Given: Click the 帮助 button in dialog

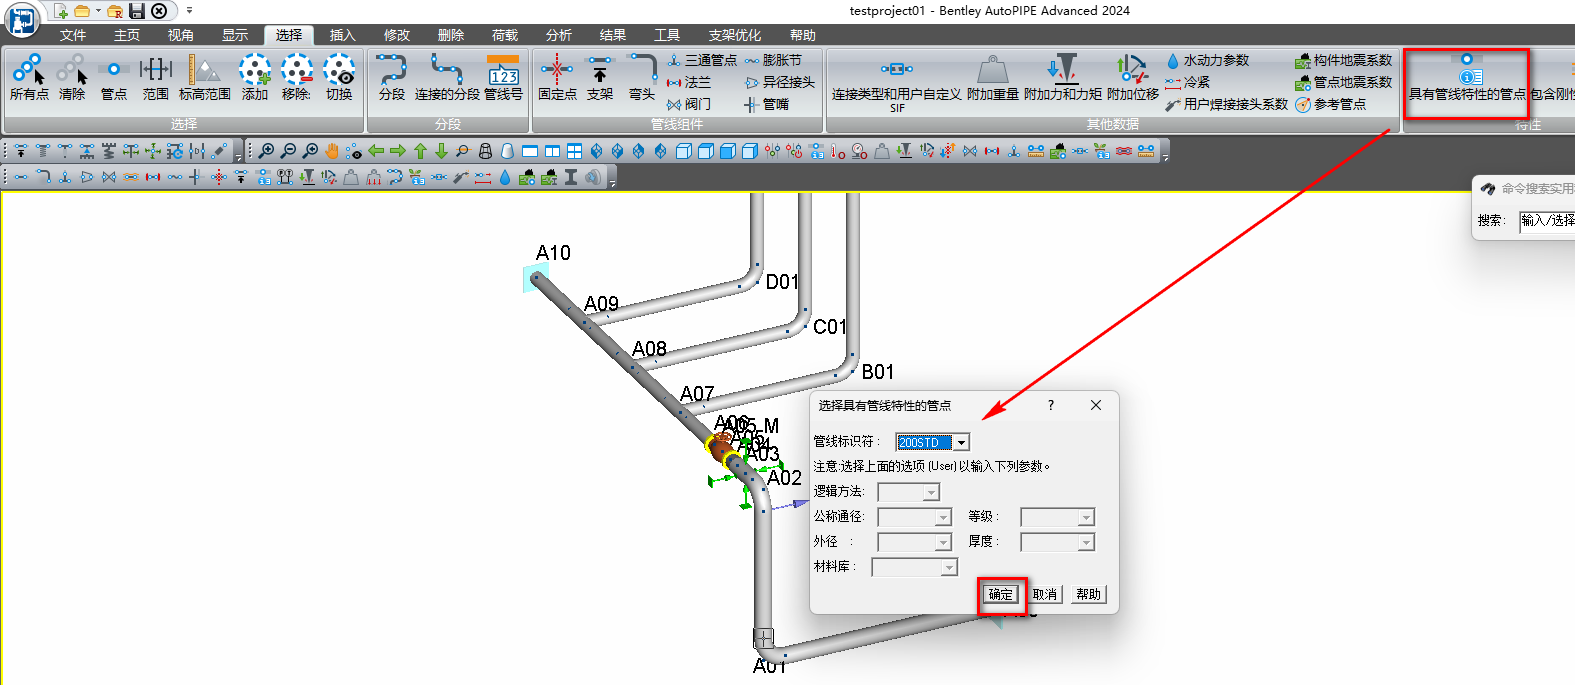Looking at the screenshot, I should (x=1088, y=594).
